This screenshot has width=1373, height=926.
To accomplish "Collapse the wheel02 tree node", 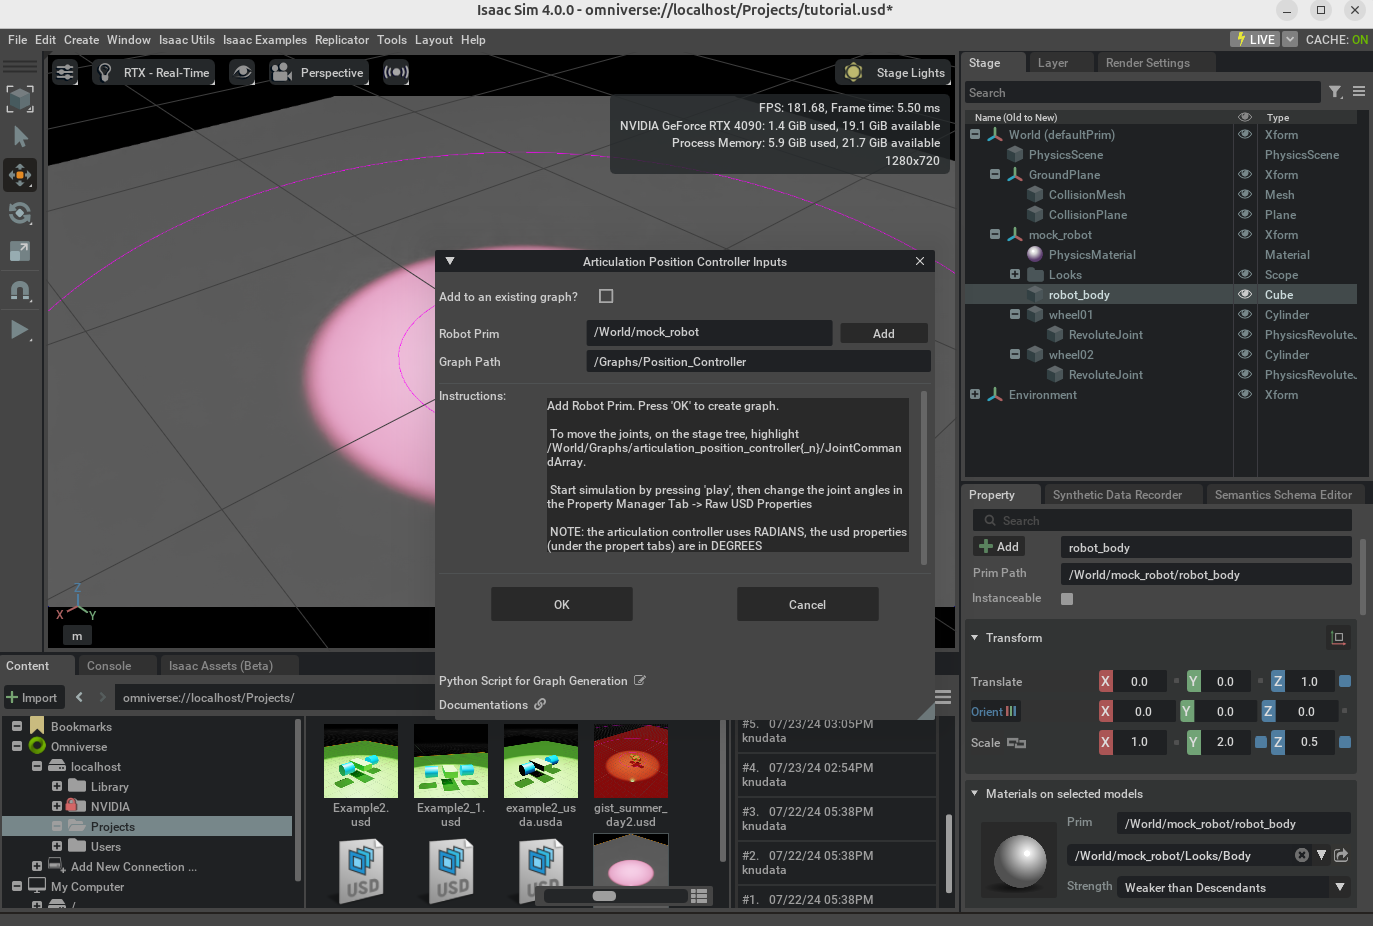I will pos(1015,354).
